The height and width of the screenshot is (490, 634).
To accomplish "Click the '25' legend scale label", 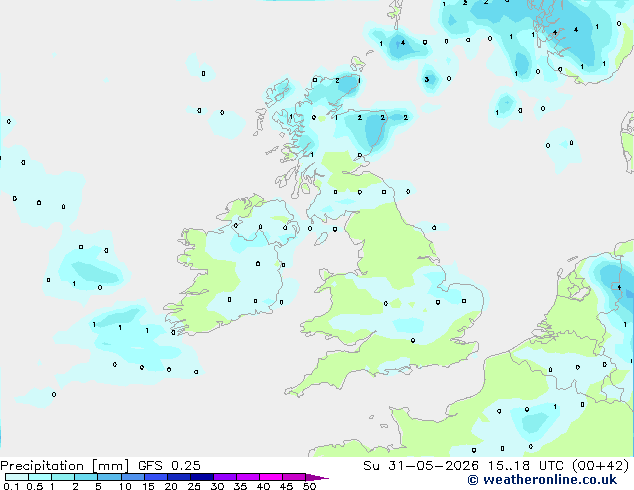I will (x=194, y=486).
